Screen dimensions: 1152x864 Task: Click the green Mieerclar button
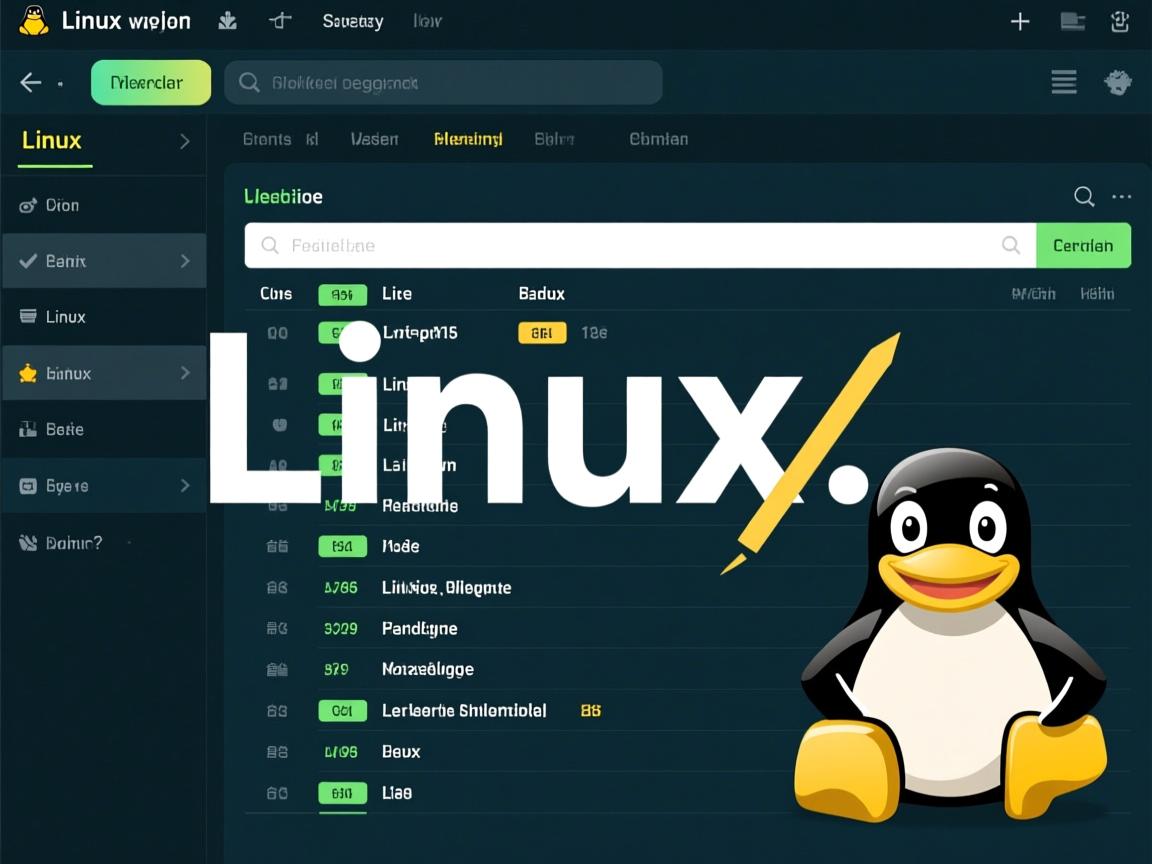(151, 83)
